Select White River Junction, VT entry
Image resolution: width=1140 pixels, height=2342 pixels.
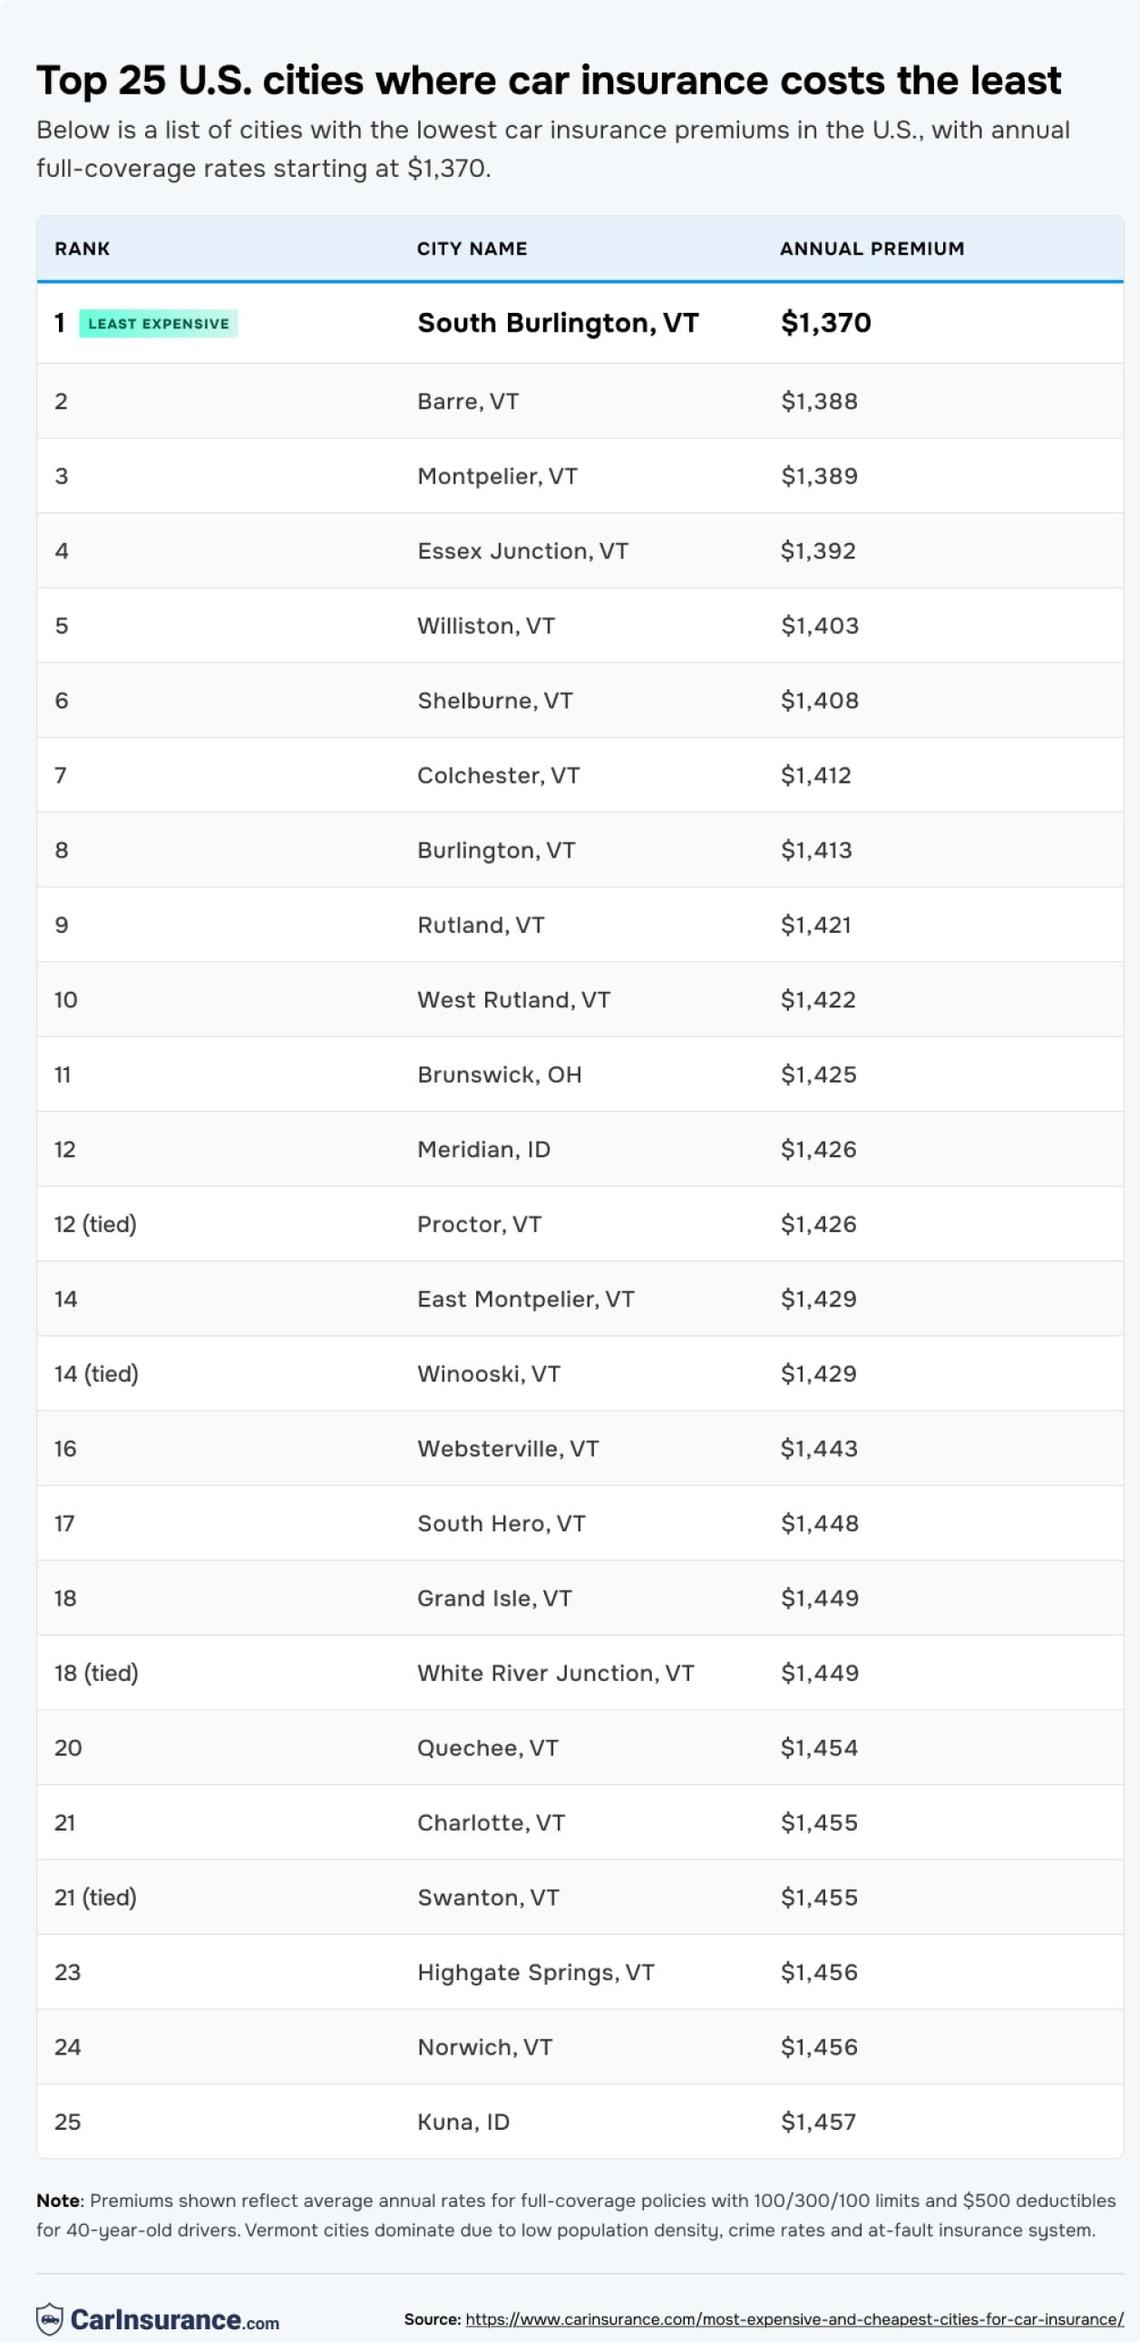[x=555, y=1673]
